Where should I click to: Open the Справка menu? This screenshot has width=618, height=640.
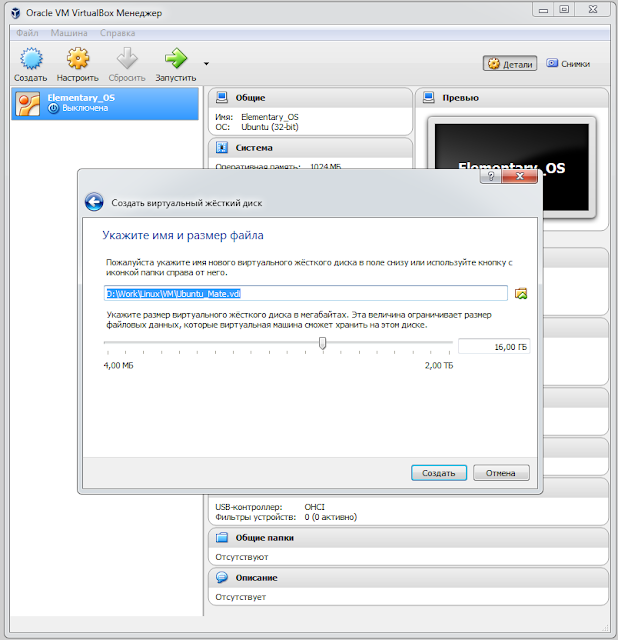(x=118, y=33)
